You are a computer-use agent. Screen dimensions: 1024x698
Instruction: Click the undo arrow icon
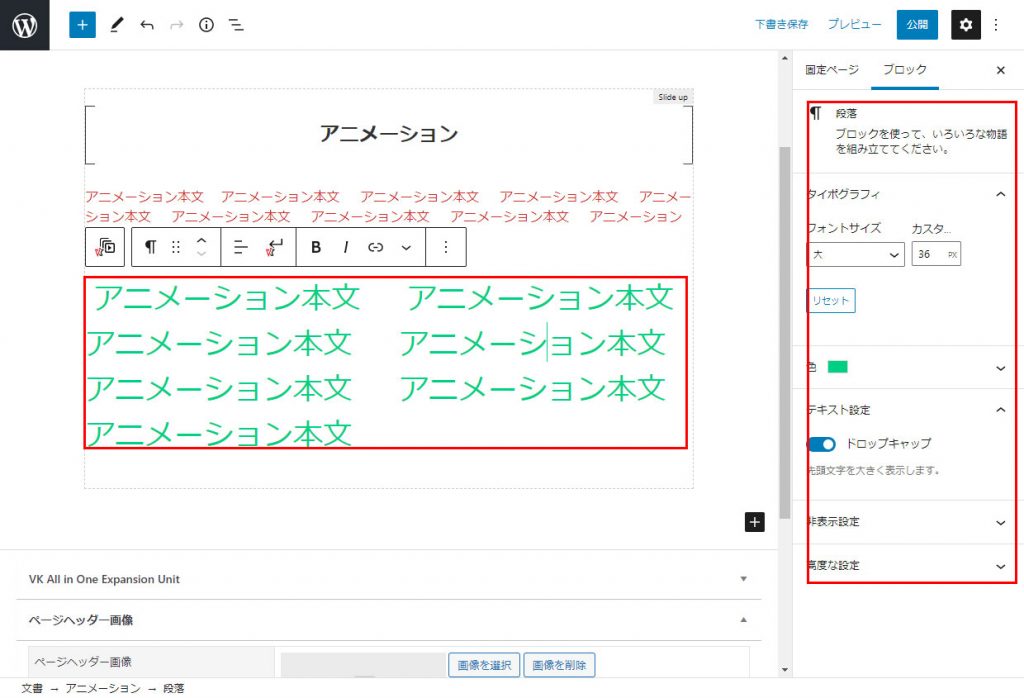pyautogui.click(x=147, y=25)
